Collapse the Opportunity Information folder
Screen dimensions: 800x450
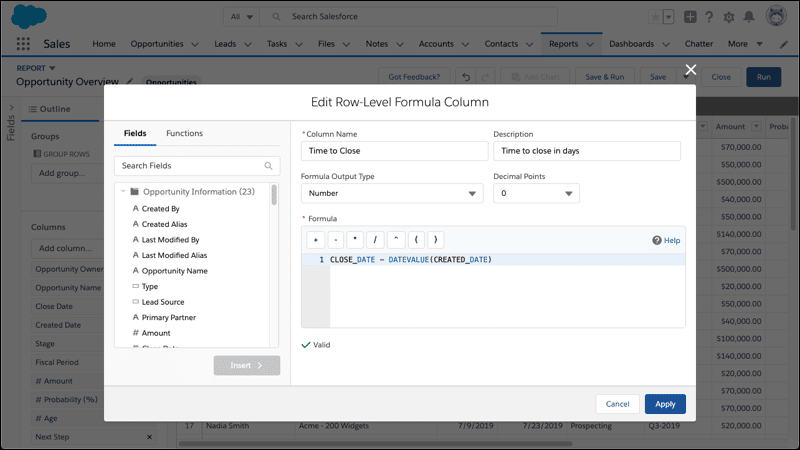coord(123,192)
